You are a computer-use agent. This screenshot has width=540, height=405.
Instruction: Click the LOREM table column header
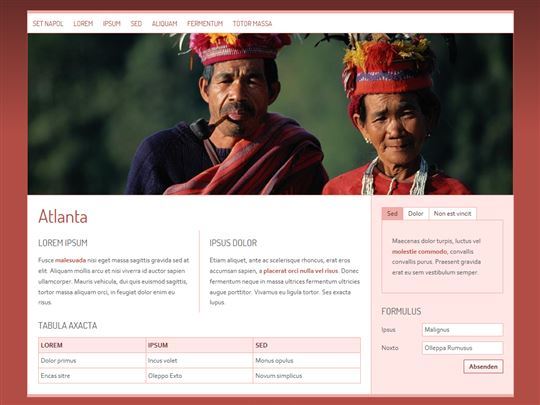(92, 345)
